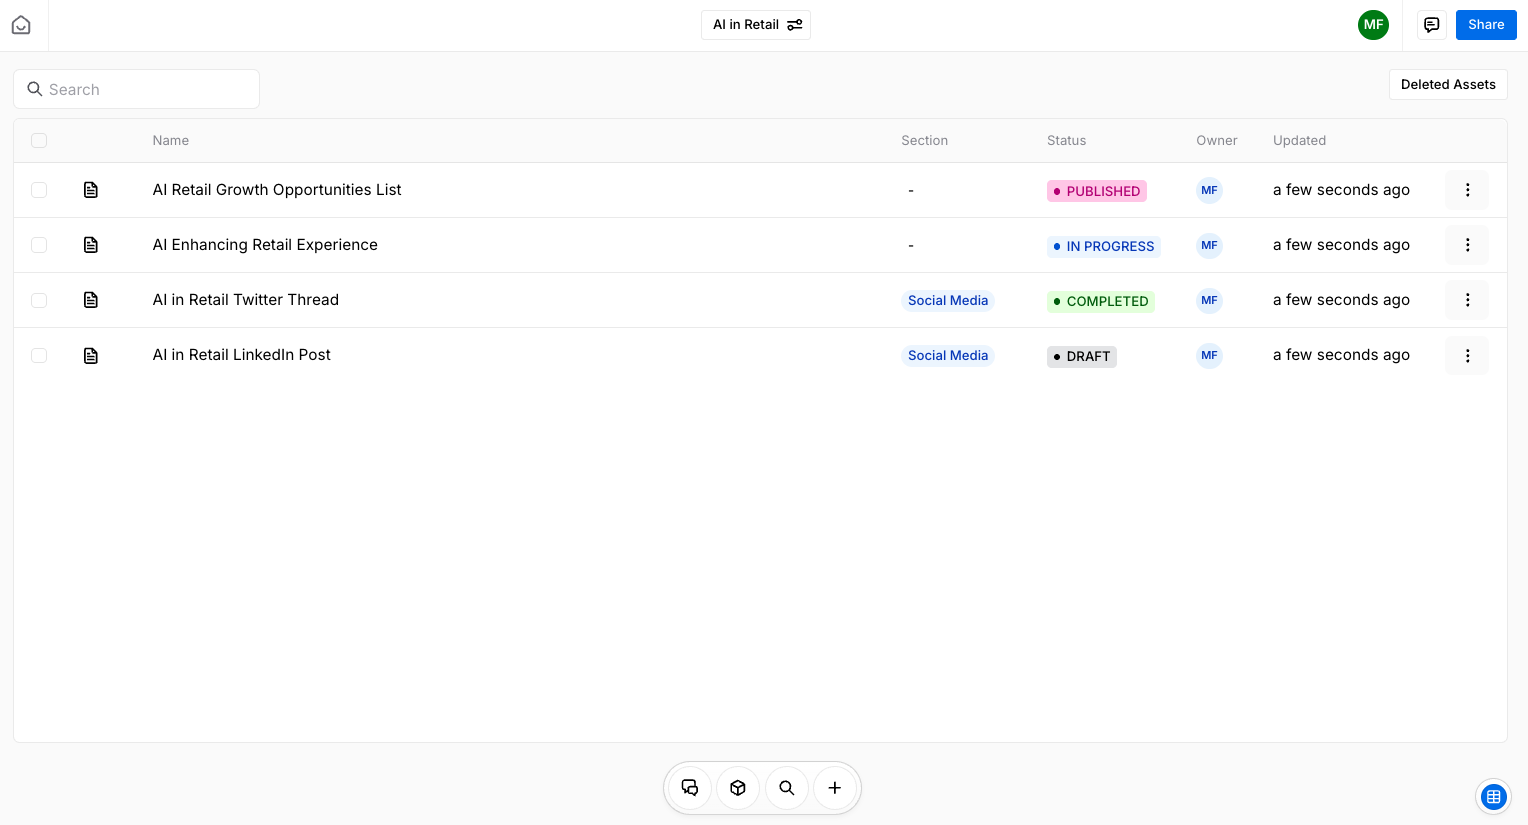
Task: Click the blue table view icon
Action: (1493, 797)
